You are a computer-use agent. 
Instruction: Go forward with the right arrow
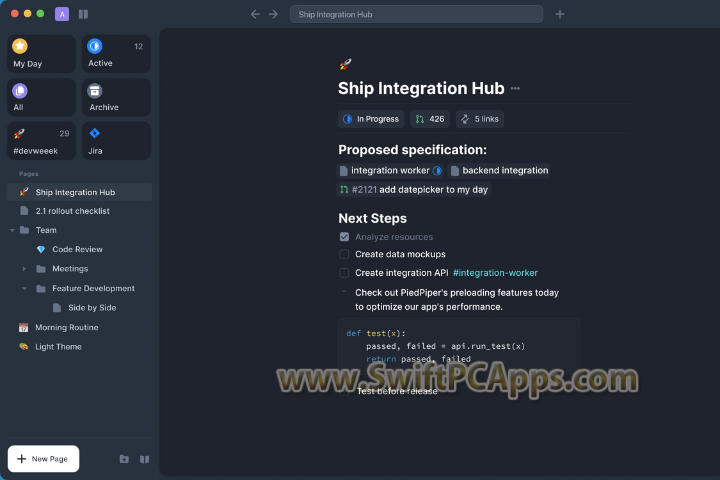(x=274, y=14)
